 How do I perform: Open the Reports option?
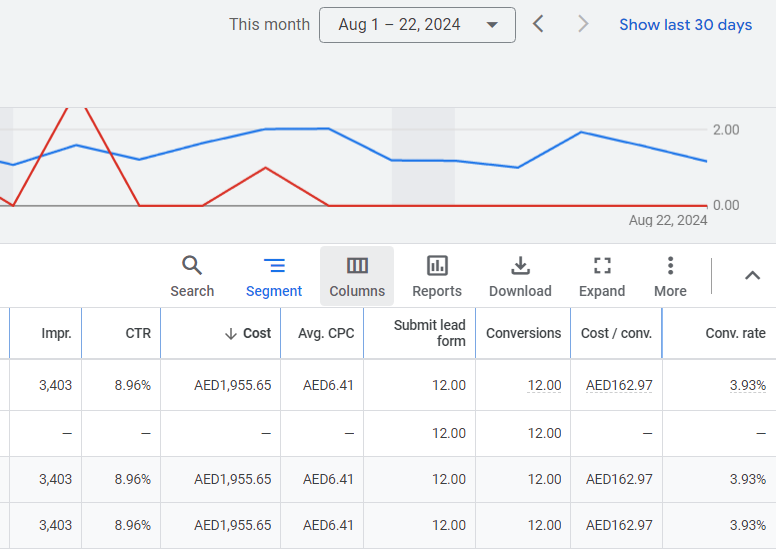click(x=437, y=276)
